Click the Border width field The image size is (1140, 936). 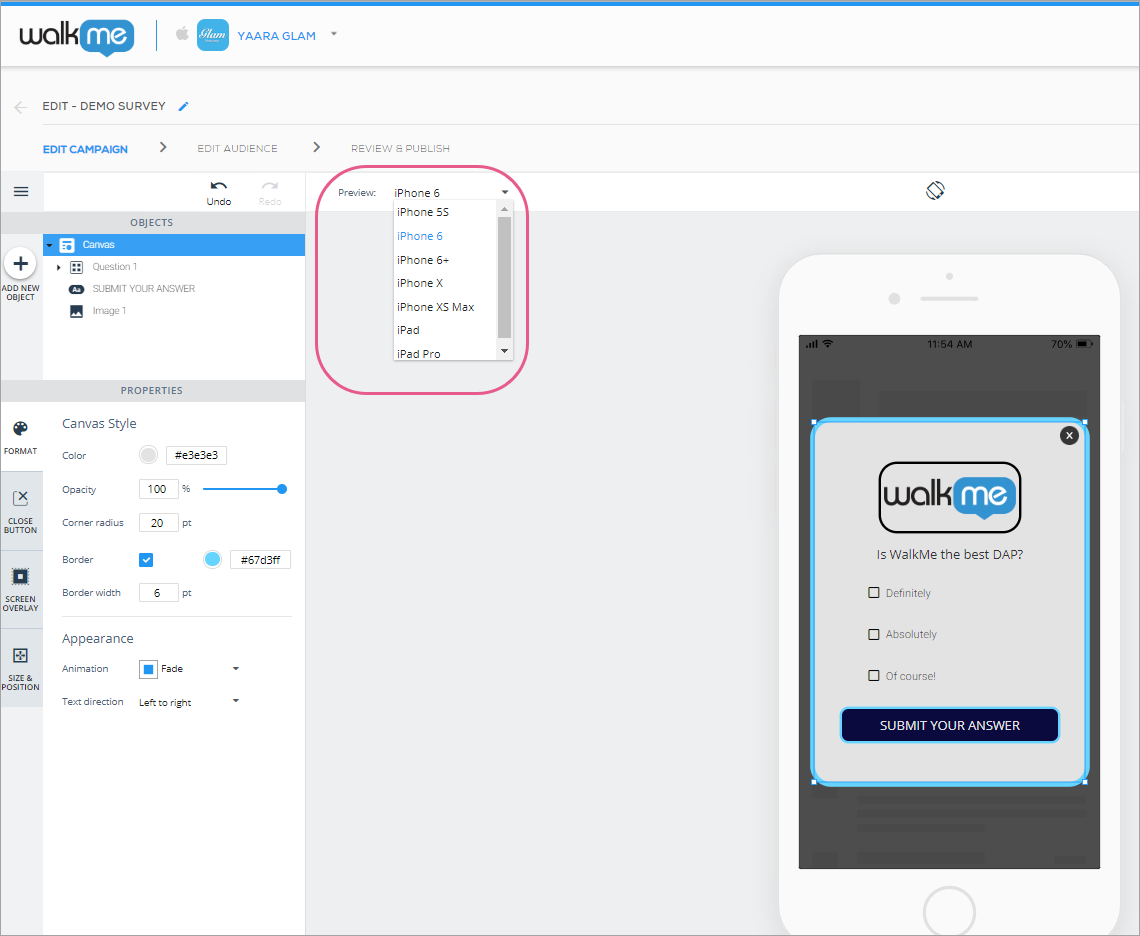pyautogui.click(x=158, y=593)
